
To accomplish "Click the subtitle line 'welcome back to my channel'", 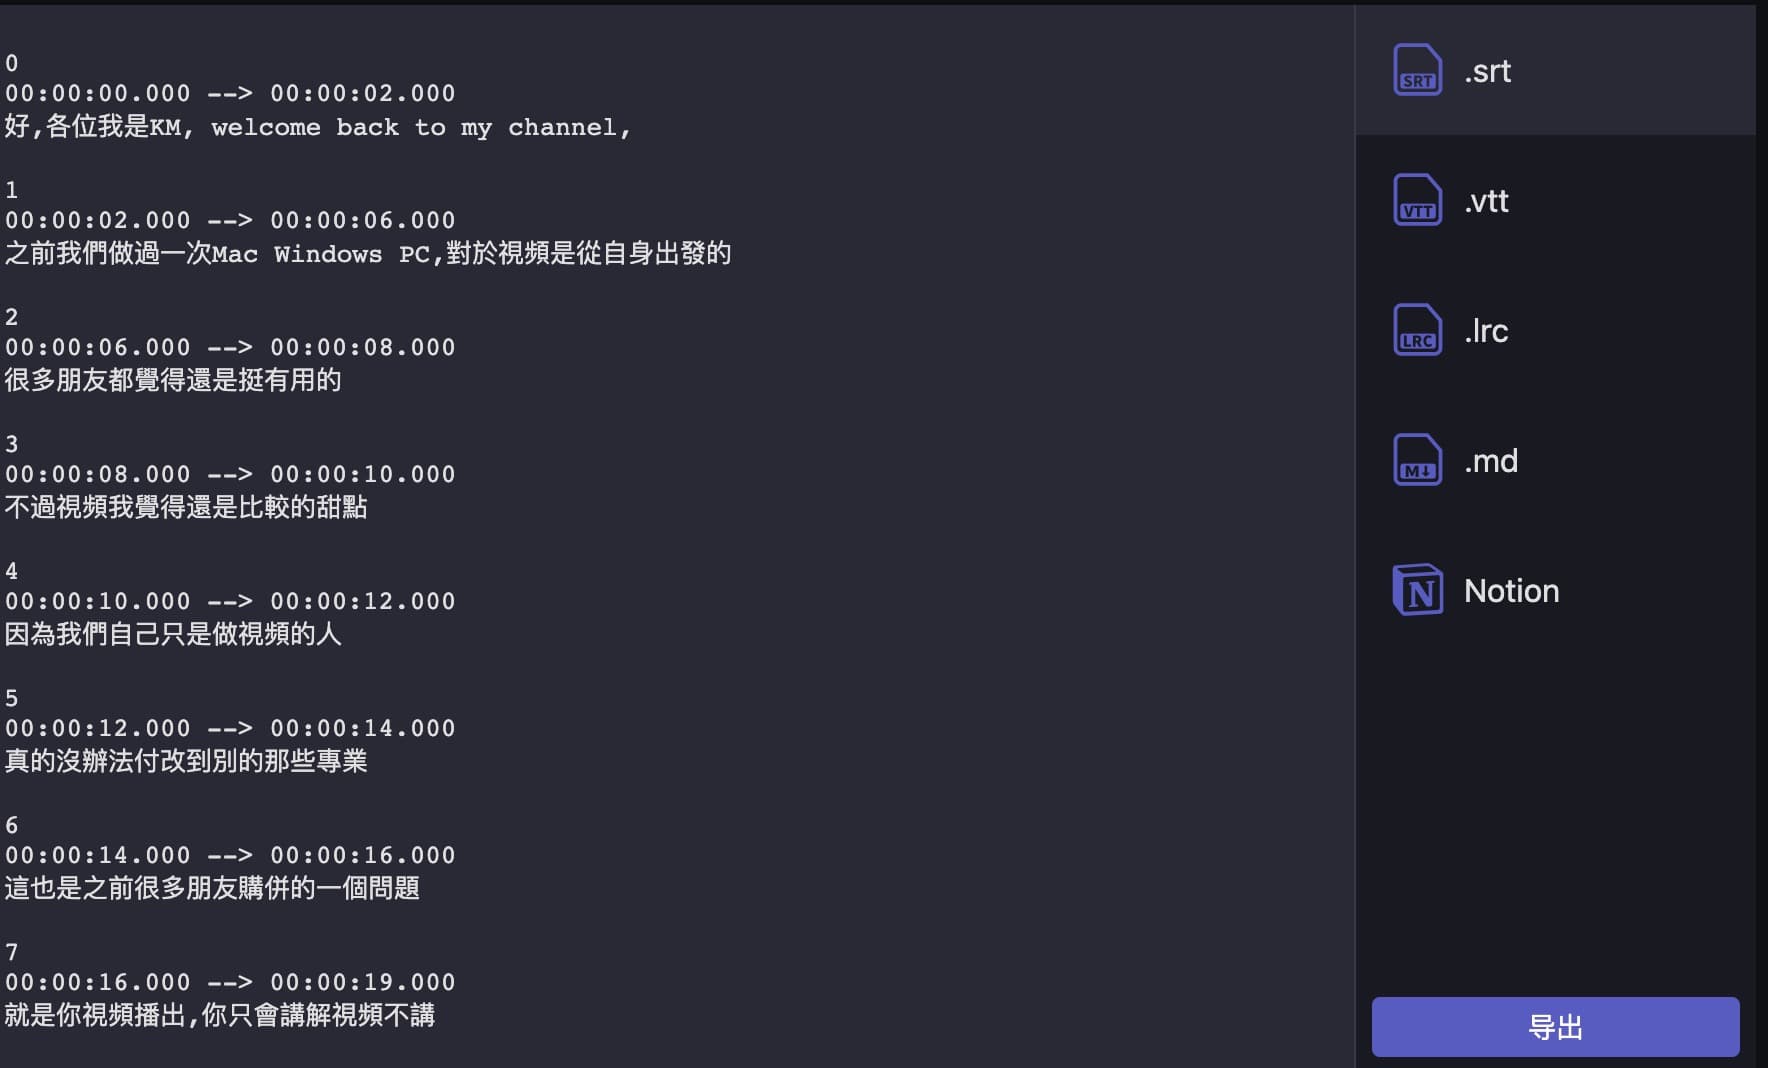I will [x=318, y=127].
